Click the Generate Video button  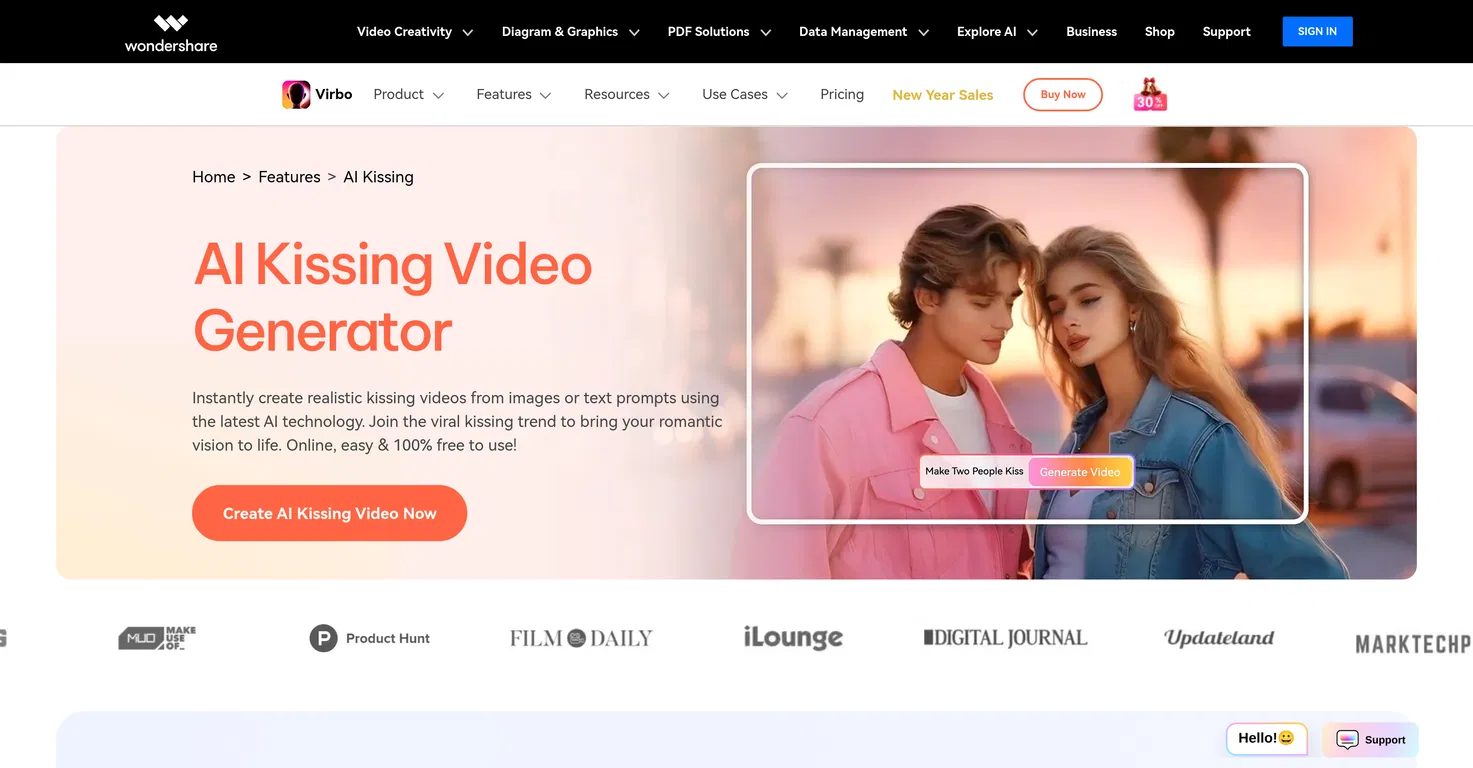[x=1080, y=472]
